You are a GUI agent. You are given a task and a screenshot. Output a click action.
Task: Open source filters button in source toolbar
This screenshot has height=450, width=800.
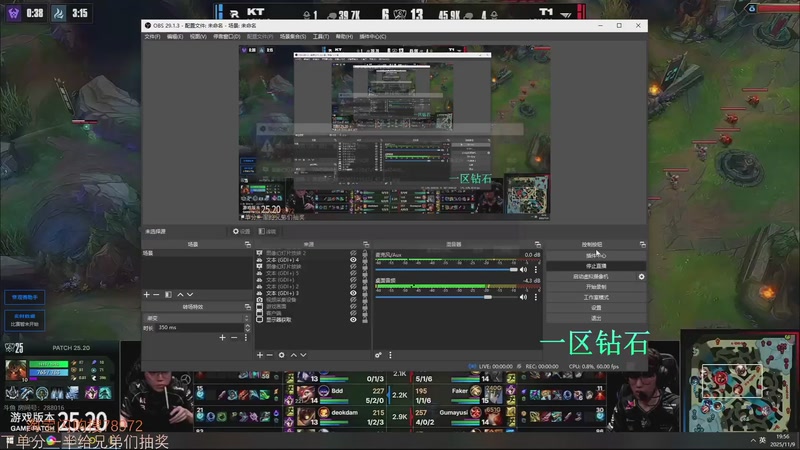[x=267, y=231]
